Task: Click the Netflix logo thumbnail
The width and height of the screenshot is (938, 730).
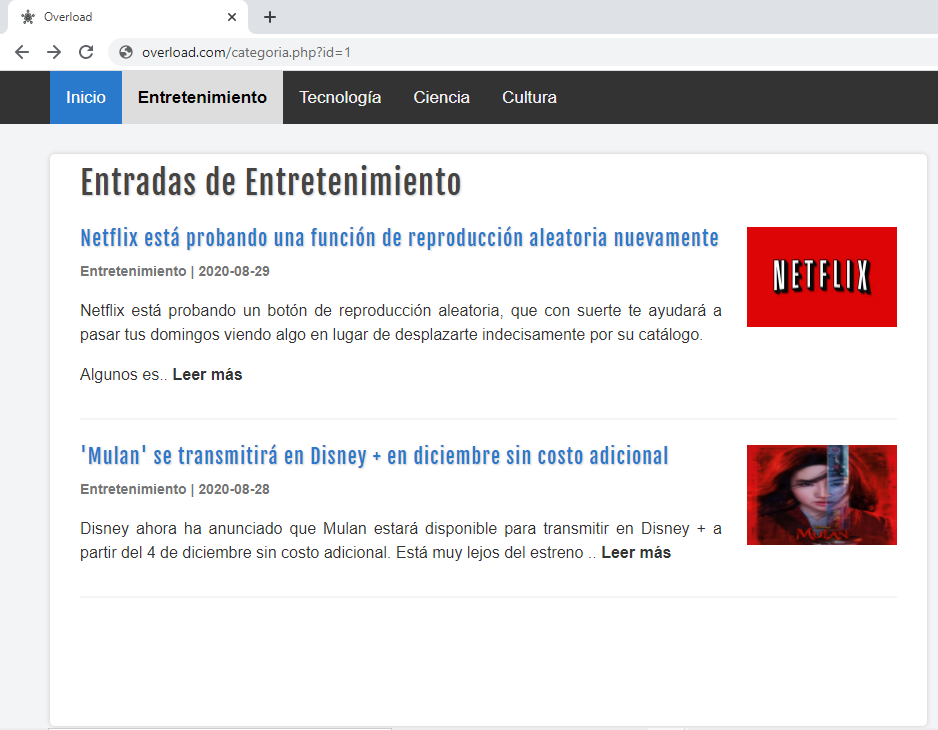Action: pos(821,277)
